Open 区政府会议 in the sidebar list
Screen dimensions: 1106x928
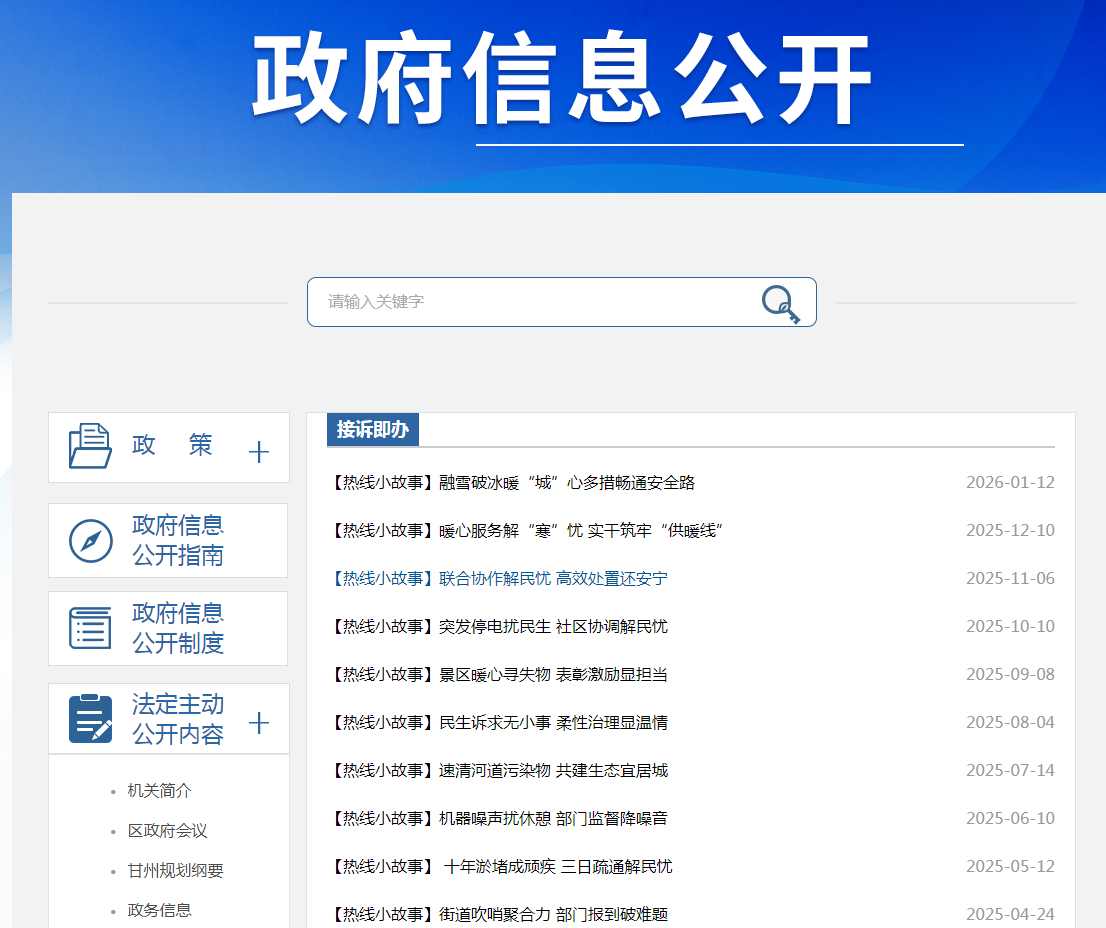167,831
